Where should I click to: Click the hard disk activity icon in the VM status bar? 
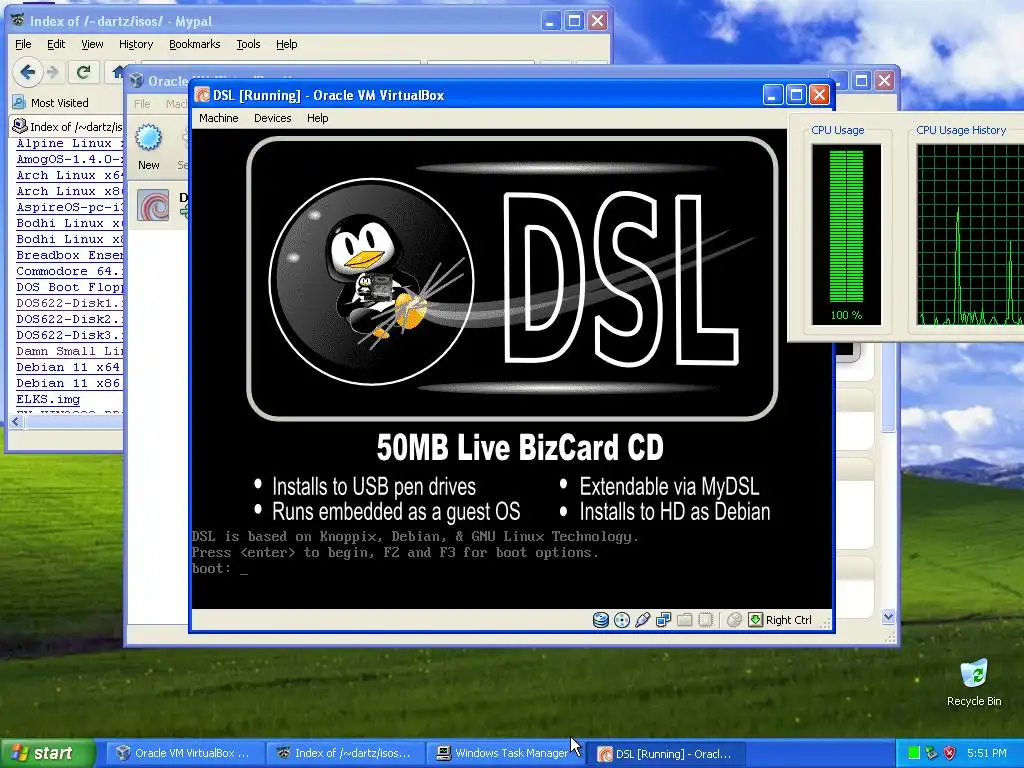point(600,620)
